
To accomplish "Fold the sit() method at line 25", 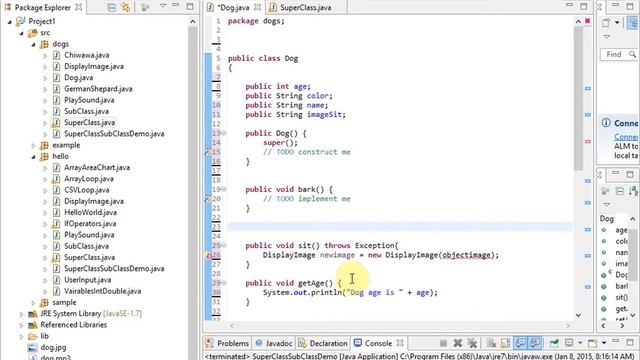I will [x=224, y=245].
